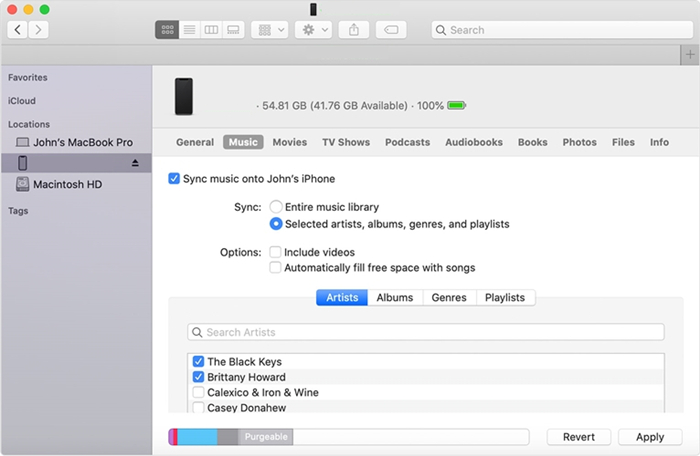
Task: Check Casey Donahew artist
Action: (198, 407)
